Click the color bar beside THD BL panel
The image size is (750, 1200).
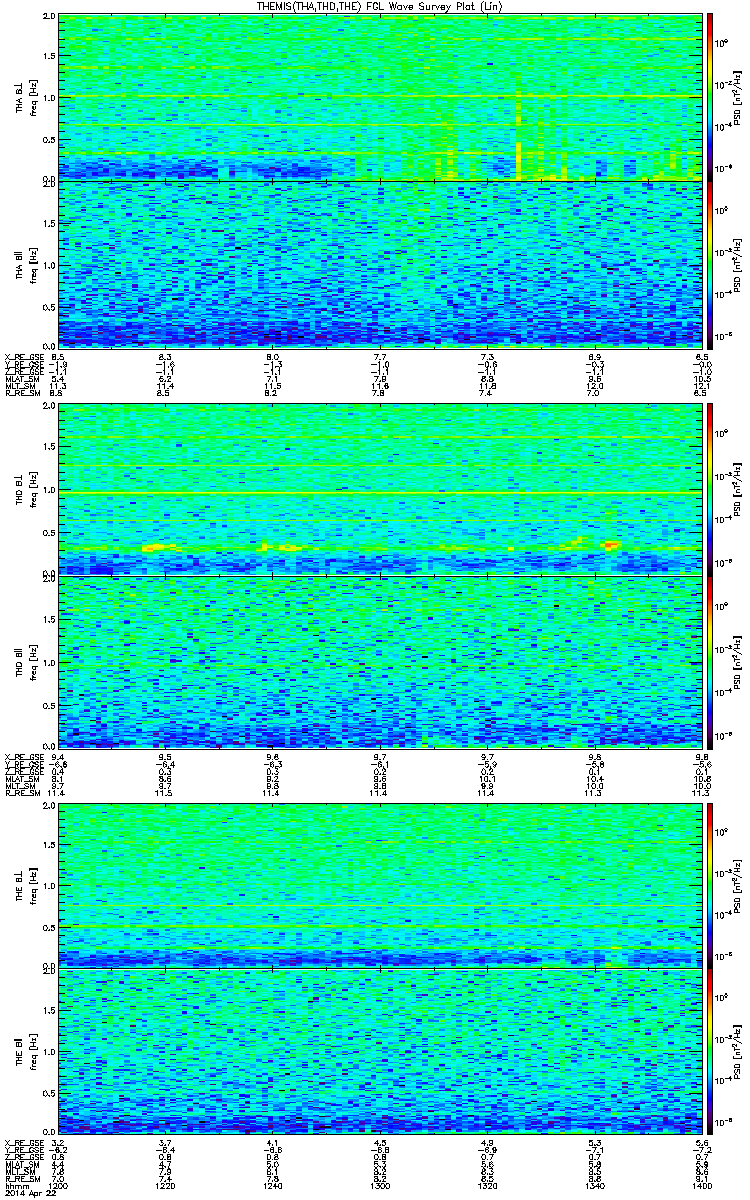(710, 489)
